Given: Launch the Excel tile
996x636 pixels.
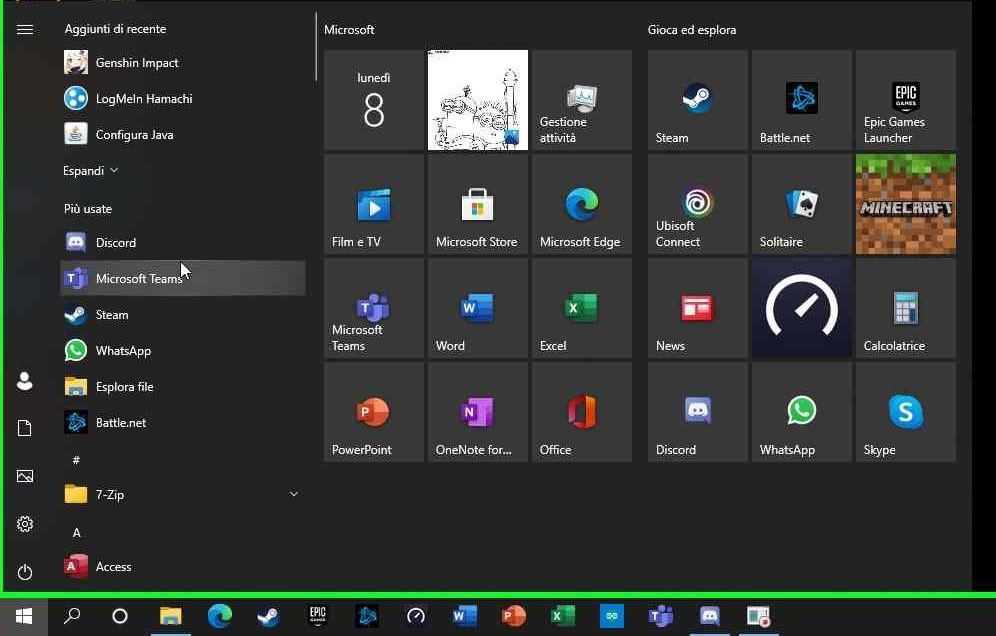Looking at the screenshot, I should pyautogui.click(x=582, y=308).
